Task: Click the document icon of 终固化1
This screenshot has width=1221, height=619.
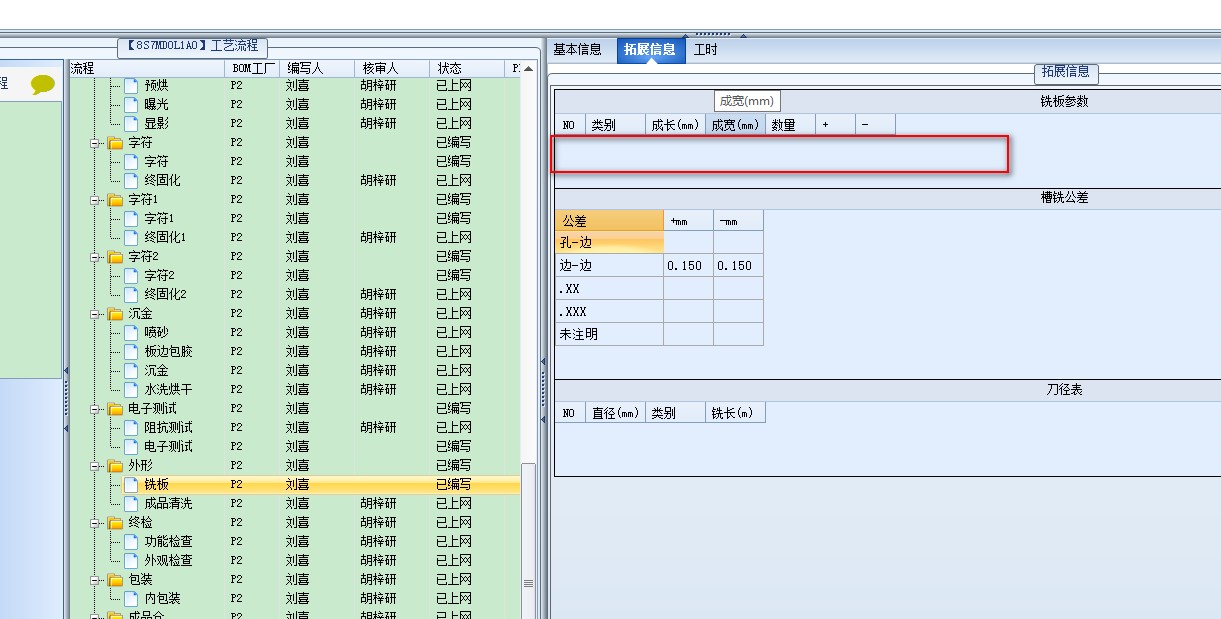Action: tap(131, 238)
